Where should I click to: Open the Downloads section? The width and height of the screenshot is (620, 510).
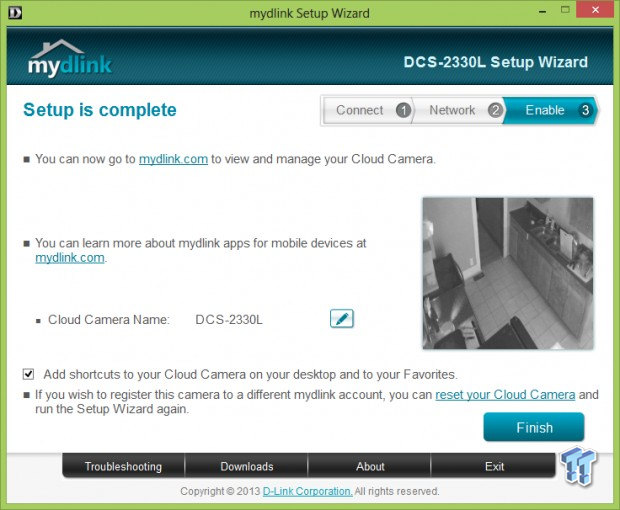pos(247,466)
